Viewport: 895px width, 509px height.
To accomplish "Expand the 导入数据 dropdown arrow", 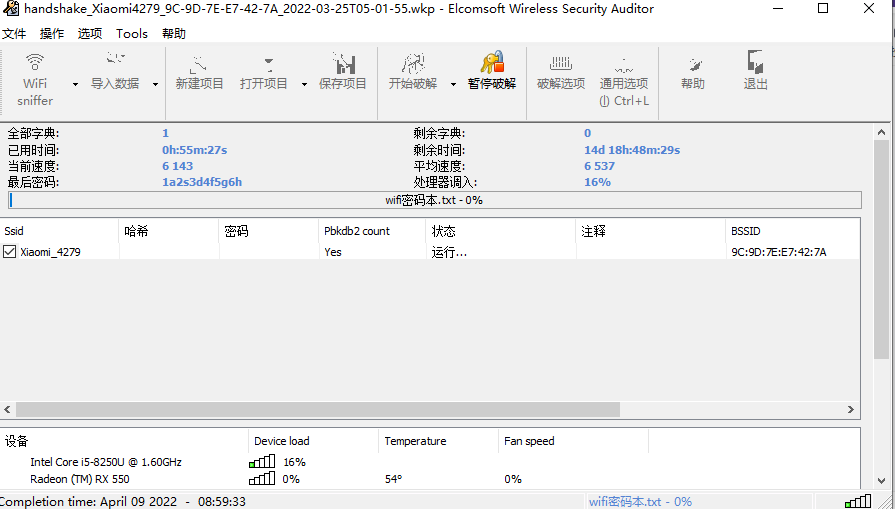I will [x=155, y=84].
